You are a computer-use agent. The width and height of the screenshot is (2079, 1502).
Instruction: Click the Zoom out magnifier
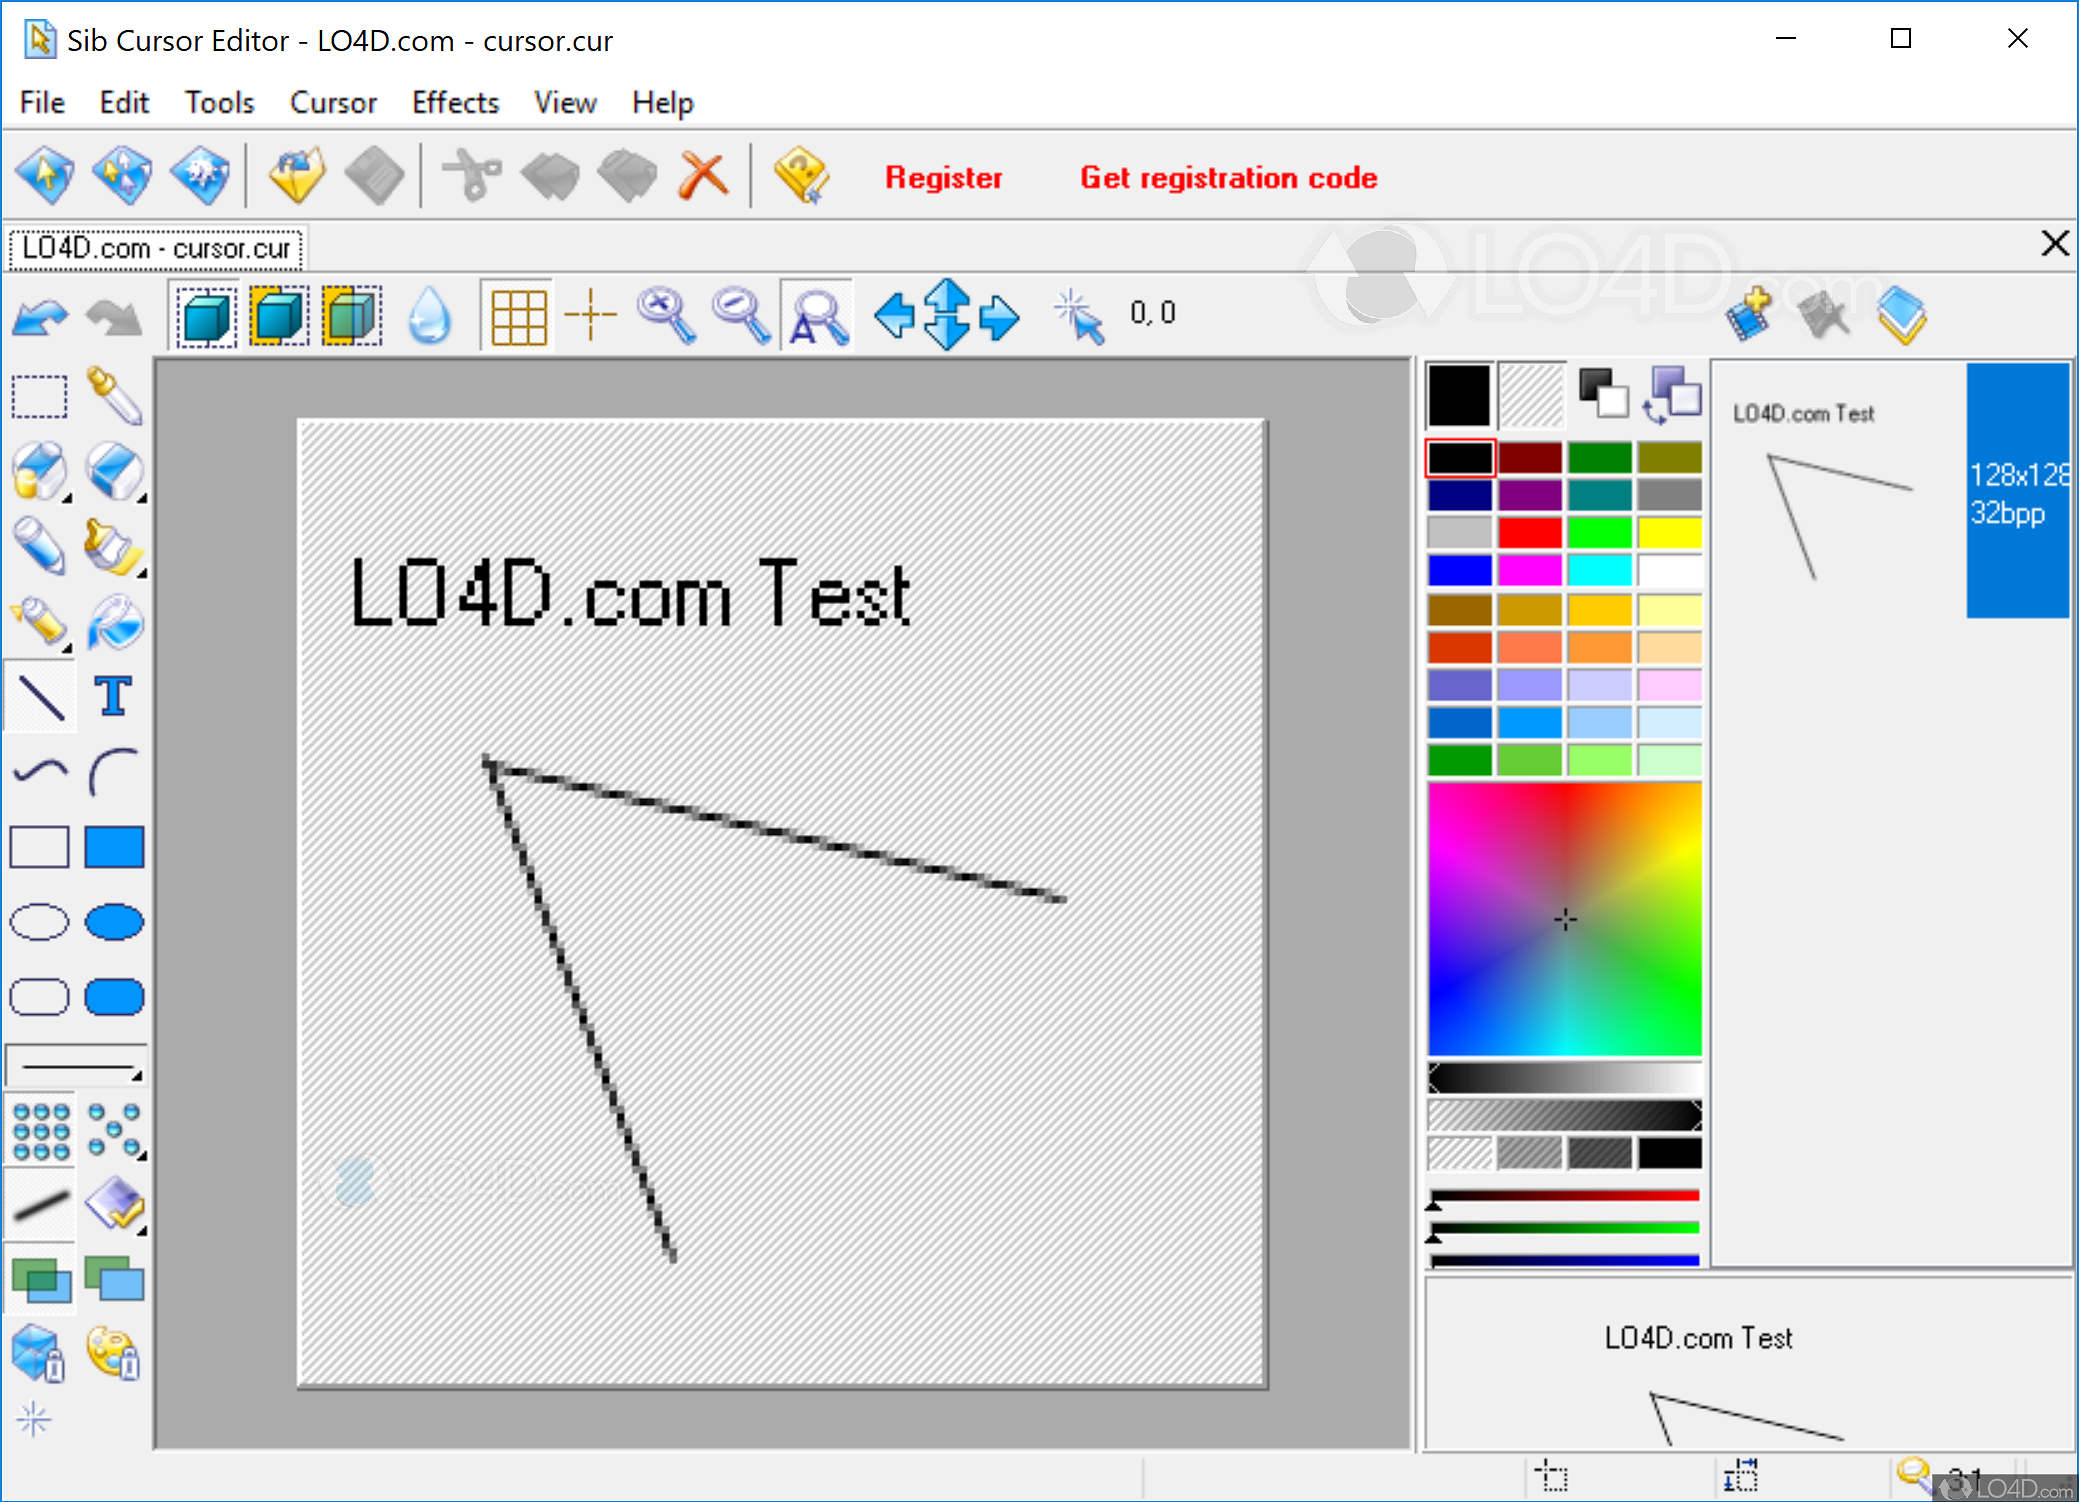tap(741, 315)
